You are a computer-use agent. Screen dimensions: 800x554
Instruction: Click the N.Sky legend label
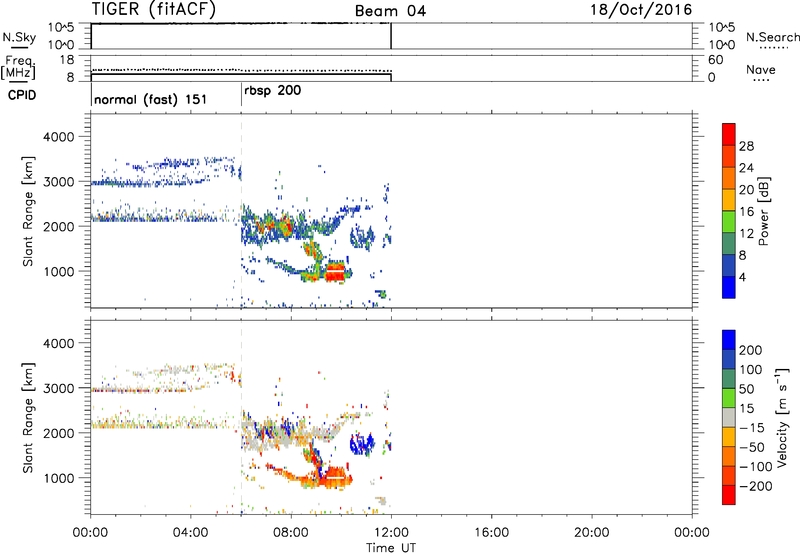19,37
